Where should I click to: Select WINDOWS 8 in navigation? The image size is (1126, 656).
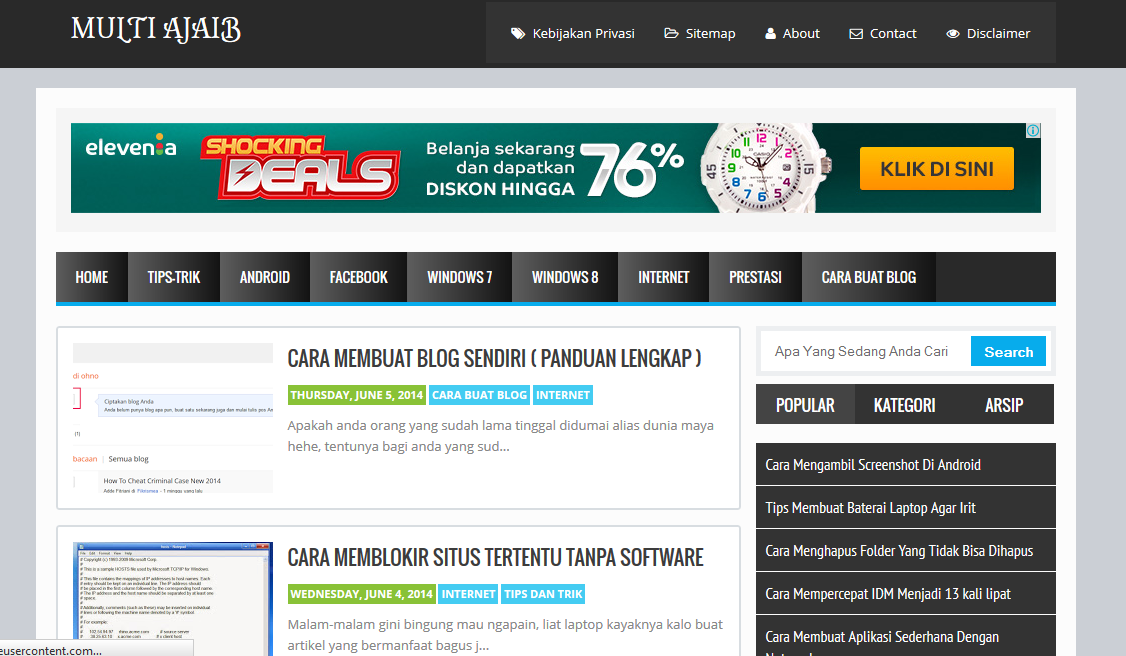coord(565,277)
